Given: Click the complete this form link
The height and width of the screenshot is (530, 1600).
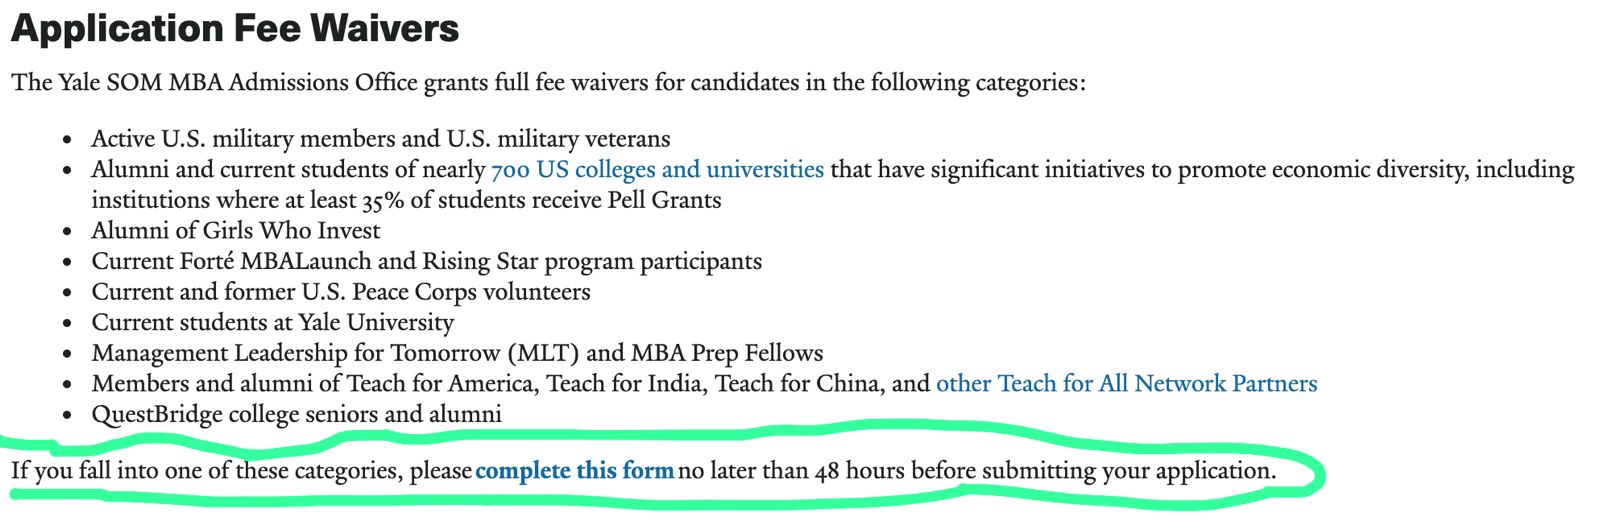Looking at the screenshot, I should click(x=574, y=471).
